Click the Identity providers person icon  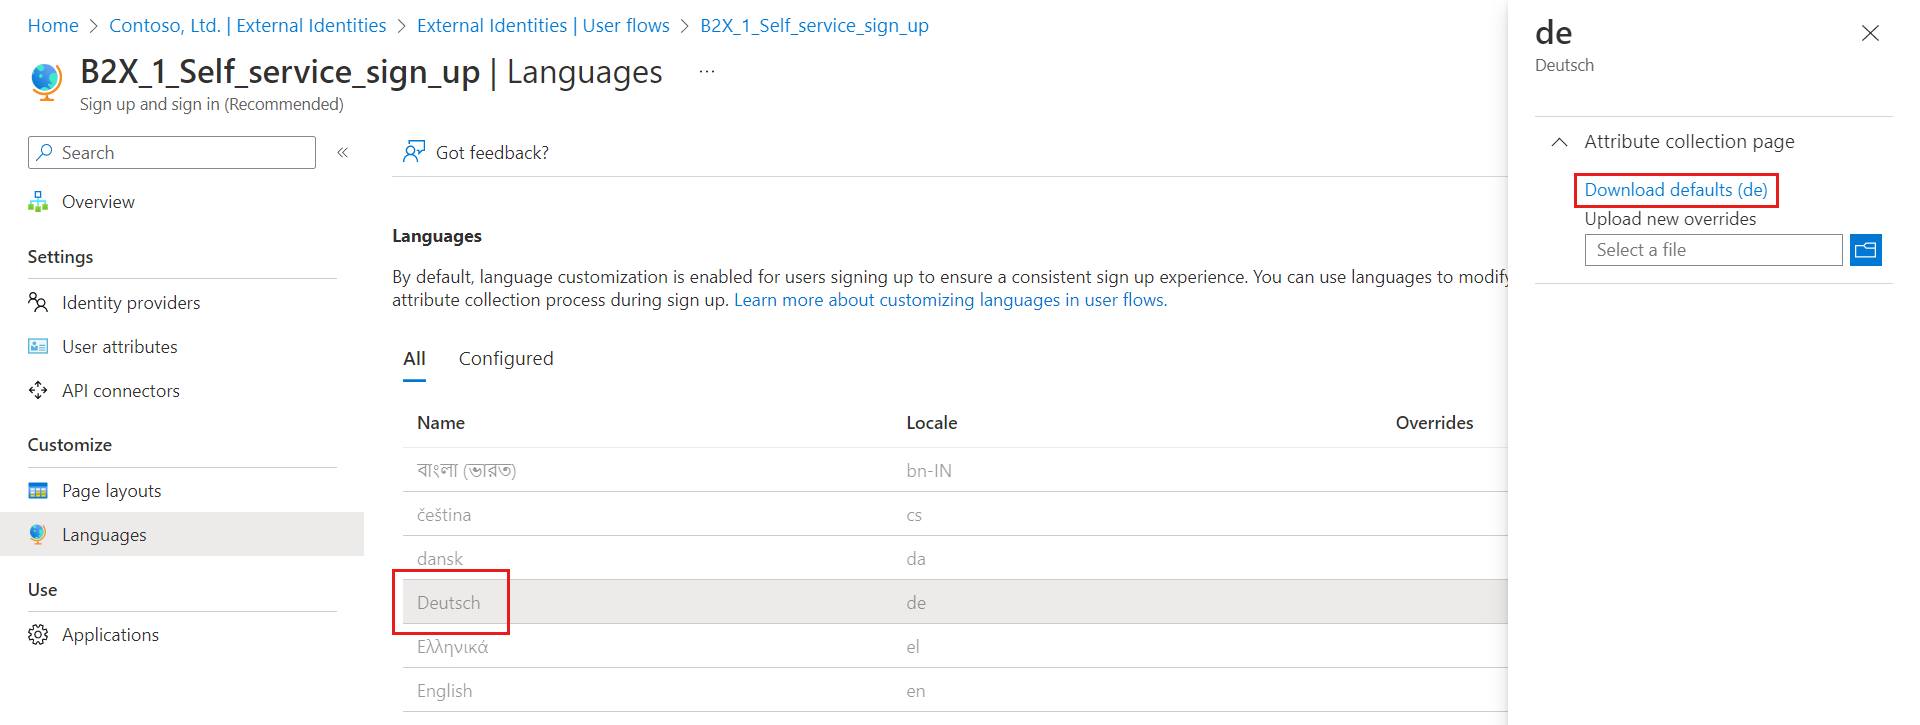(38, 303)
